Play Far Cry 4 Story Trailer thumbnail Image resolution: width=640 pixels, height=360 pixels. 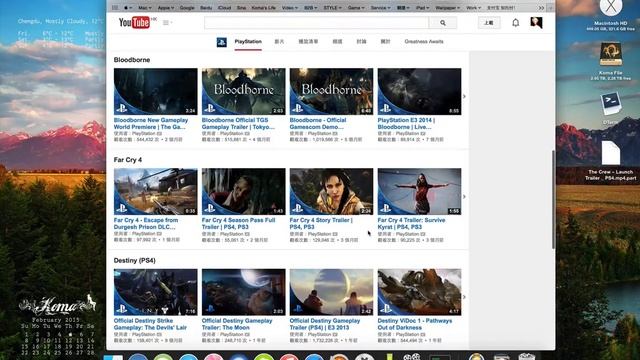pos(331,191)
